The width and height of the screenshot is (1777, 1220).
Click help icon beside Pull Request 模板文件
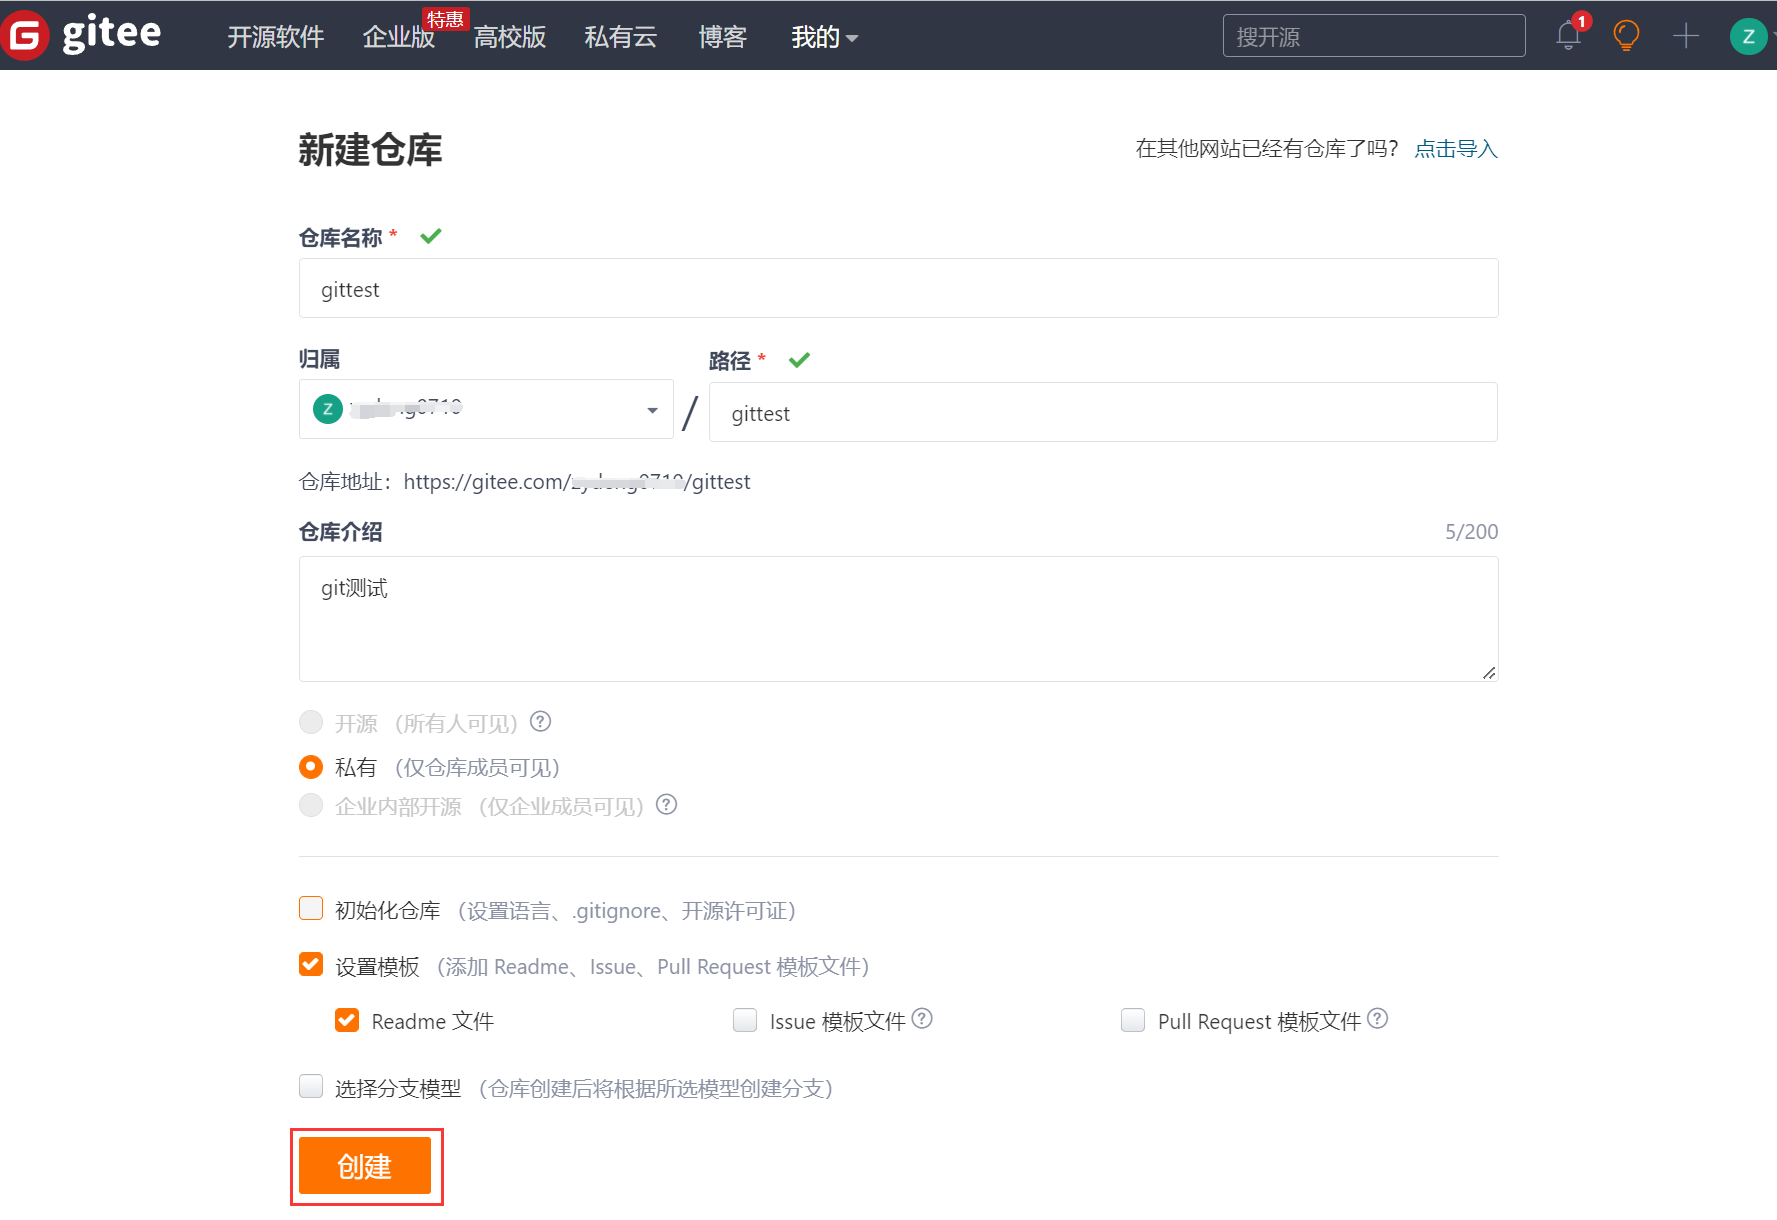(x=1377, y=1018)
